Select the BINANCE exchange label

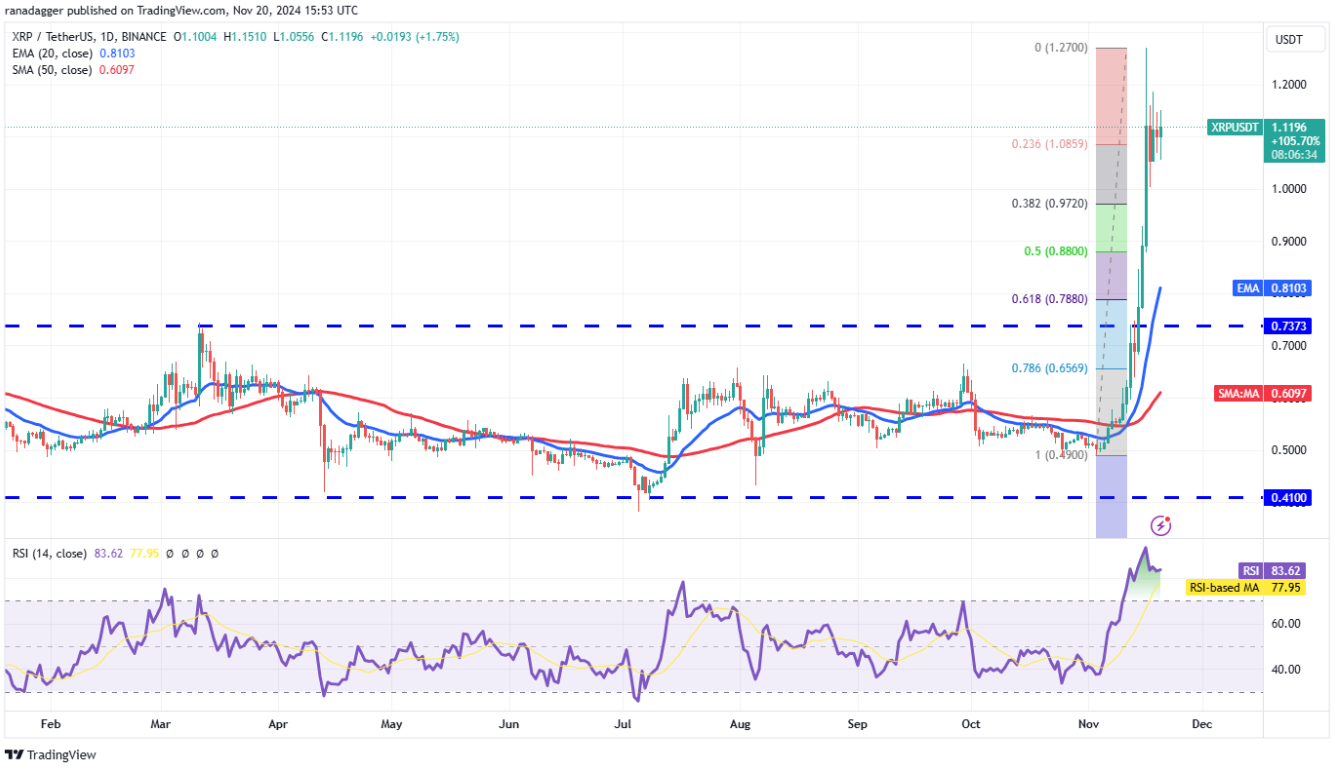click(x=141, y=34)
